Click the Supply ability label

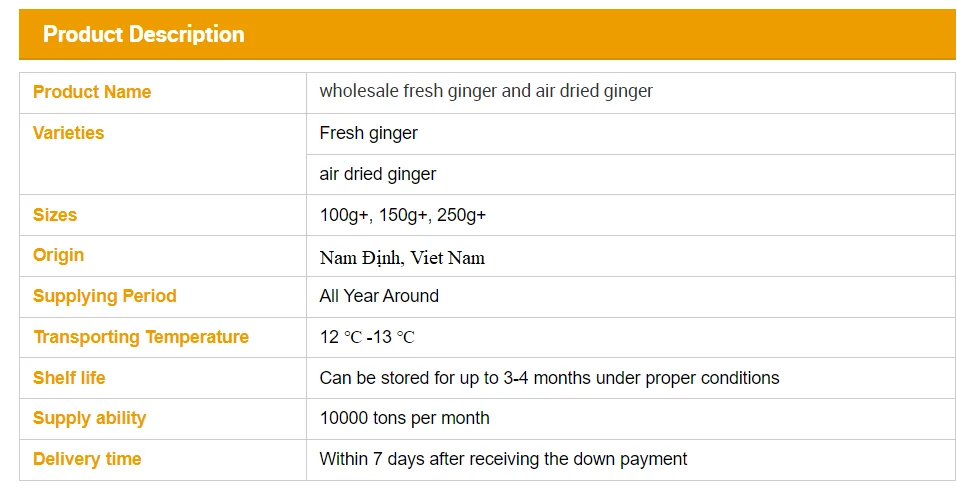[89, 418]
